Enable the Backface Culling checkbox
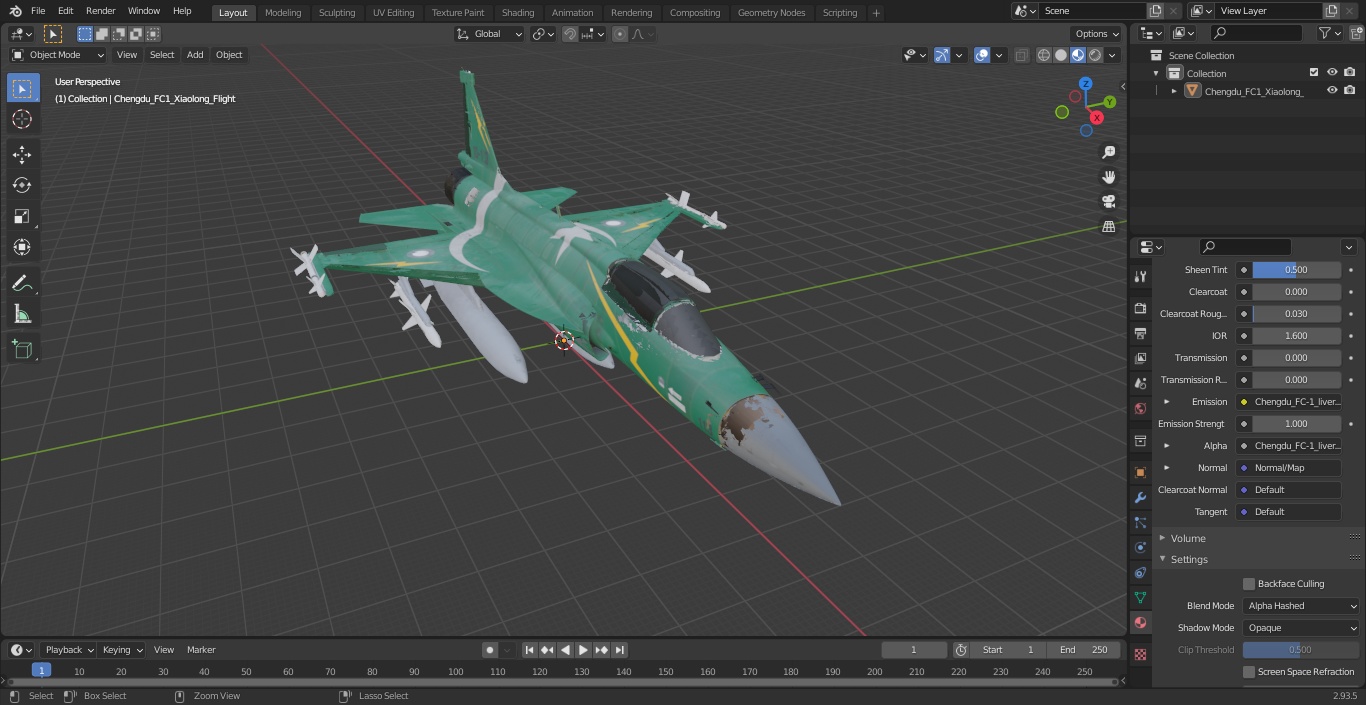The height and width of the screenshot is (705, 1366). 1249,584
